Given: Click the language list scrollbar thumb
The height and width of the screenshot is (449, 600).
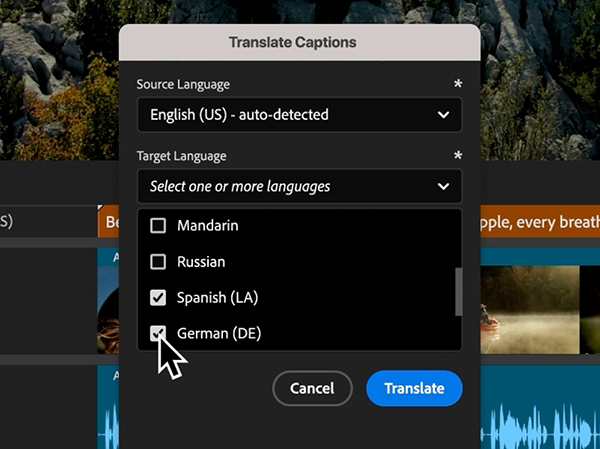Looking at the screenshot, I should click(459, 292).
